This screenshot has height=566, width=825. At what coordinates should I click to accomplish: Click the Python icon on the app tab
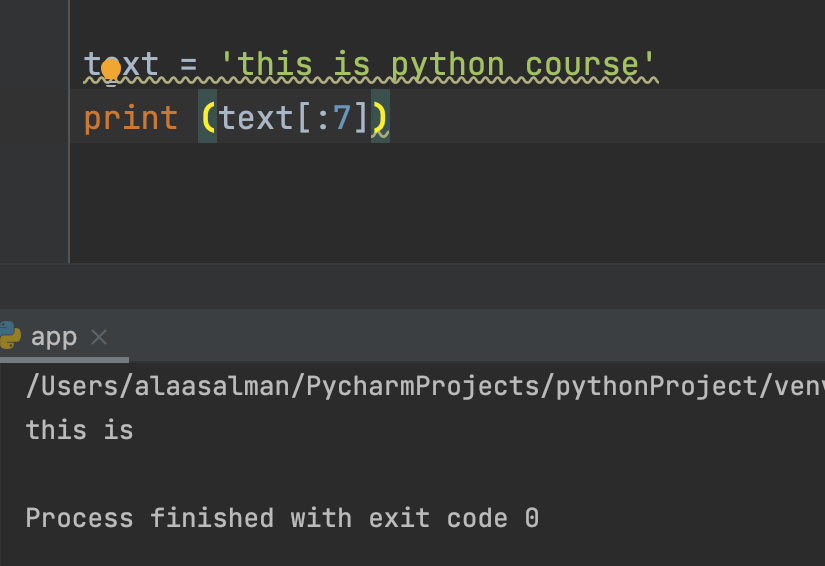pos(10,336)
